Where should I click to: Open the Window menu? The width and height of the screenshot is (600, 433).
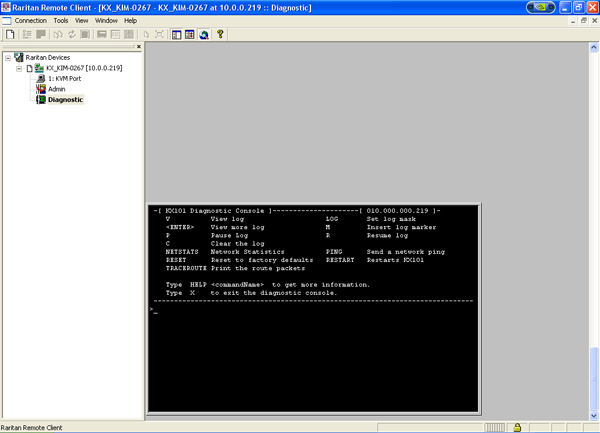pos(106,21)
